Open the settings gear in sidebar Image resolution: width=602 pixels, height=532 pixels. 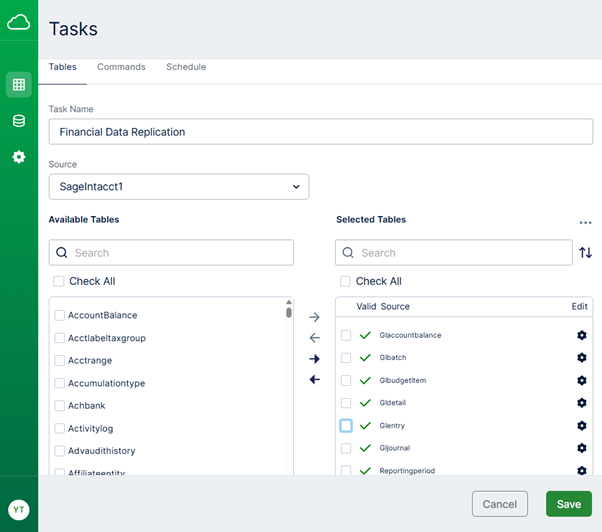19,157
